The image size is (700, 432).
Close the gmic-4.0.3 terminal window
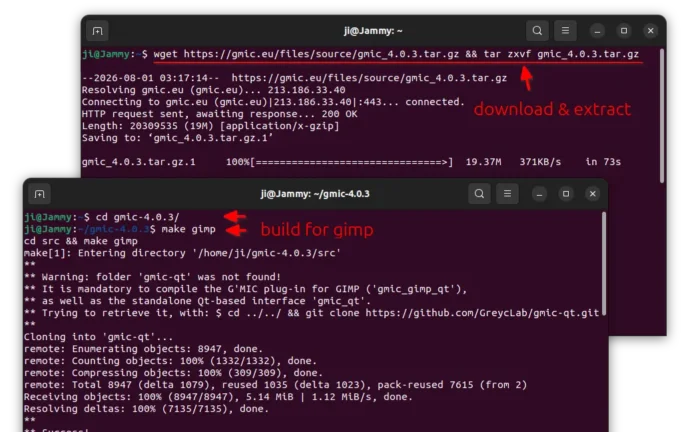(x=592, y=194)
